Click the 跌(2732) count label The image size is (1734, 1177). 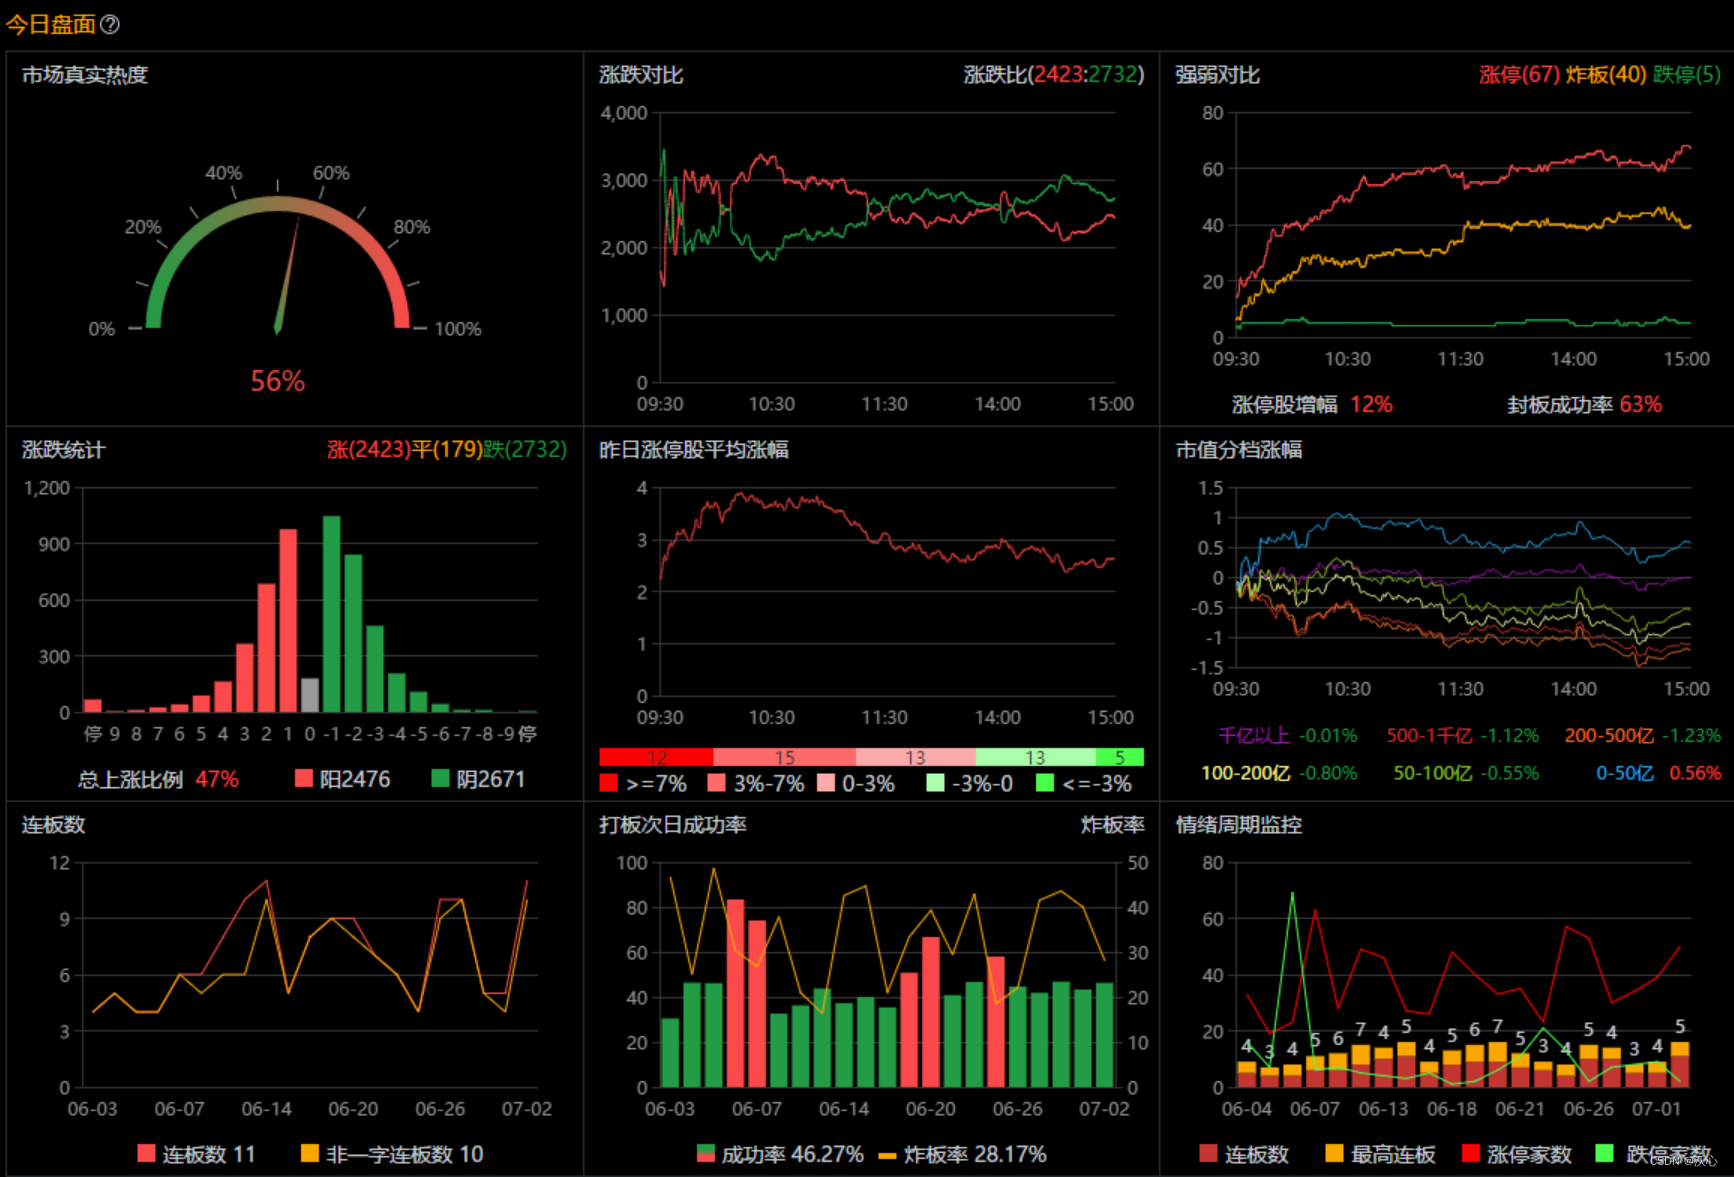[x=525, y=450]
